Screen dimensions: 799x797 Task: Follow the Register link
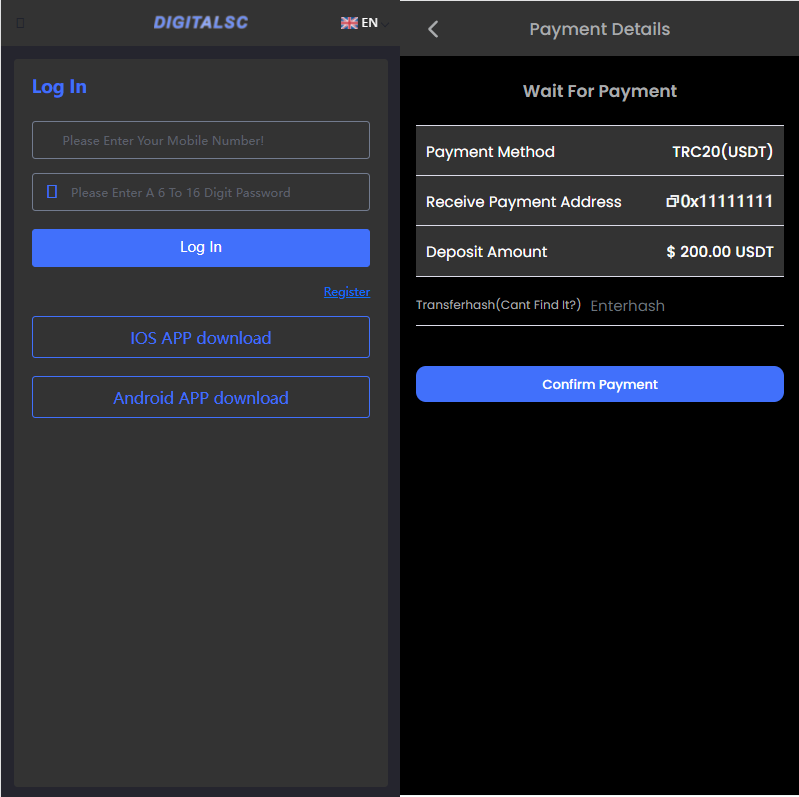(346, 292)
